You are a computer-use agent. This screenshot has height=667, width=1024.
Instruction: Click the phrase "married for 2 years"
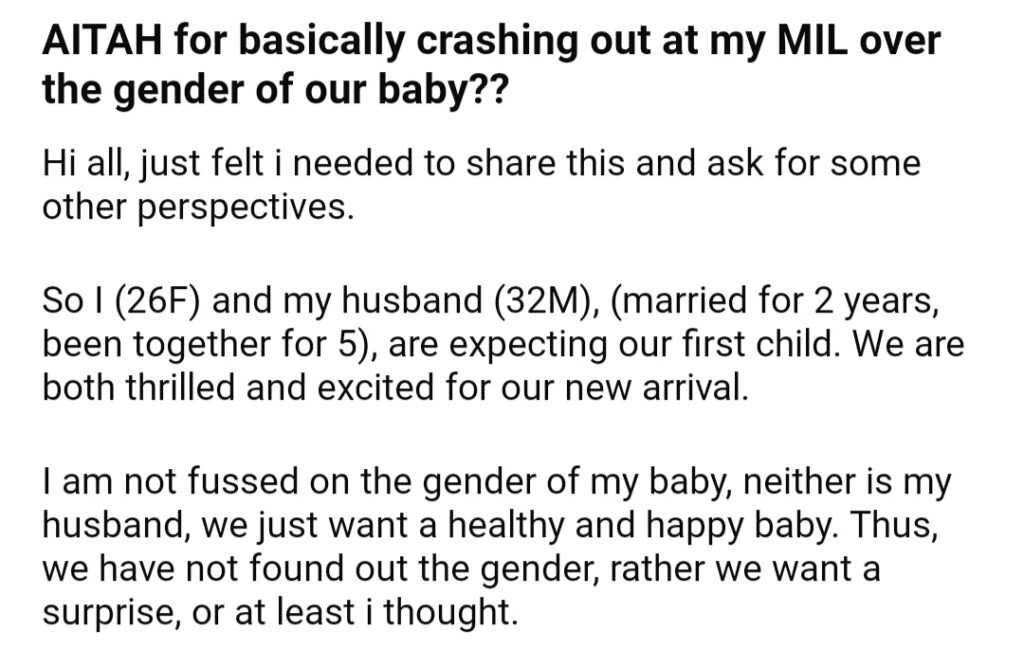[x=773, y=301]
